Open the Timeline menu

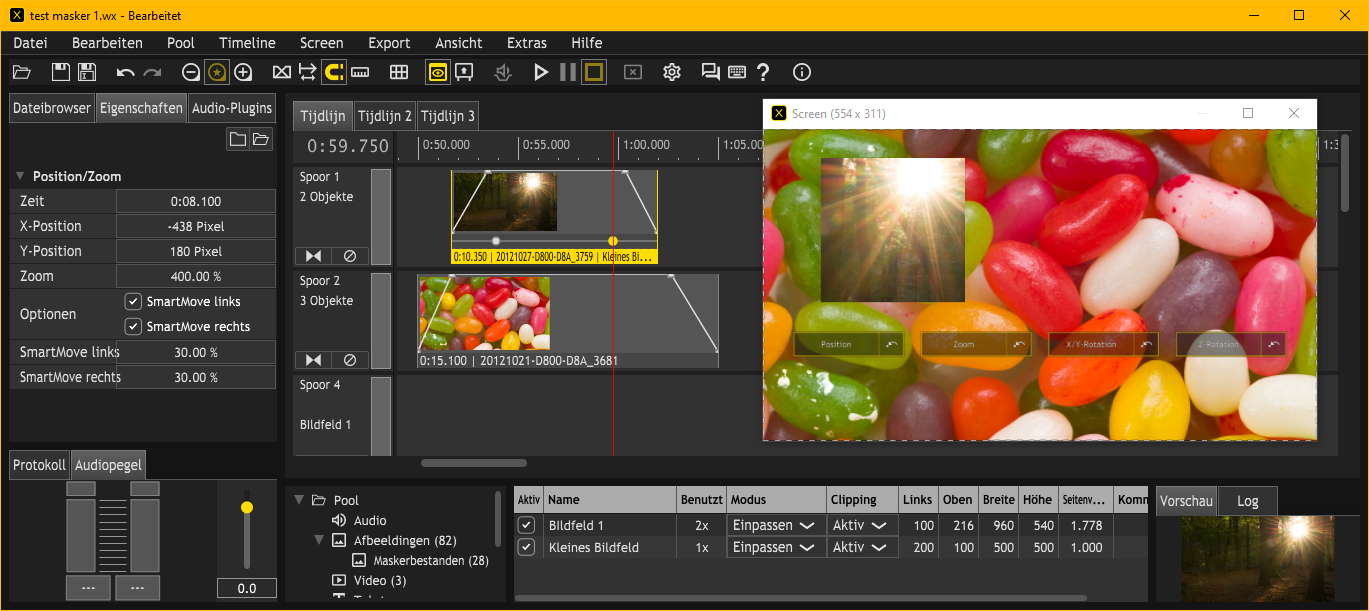coord(247,43)
